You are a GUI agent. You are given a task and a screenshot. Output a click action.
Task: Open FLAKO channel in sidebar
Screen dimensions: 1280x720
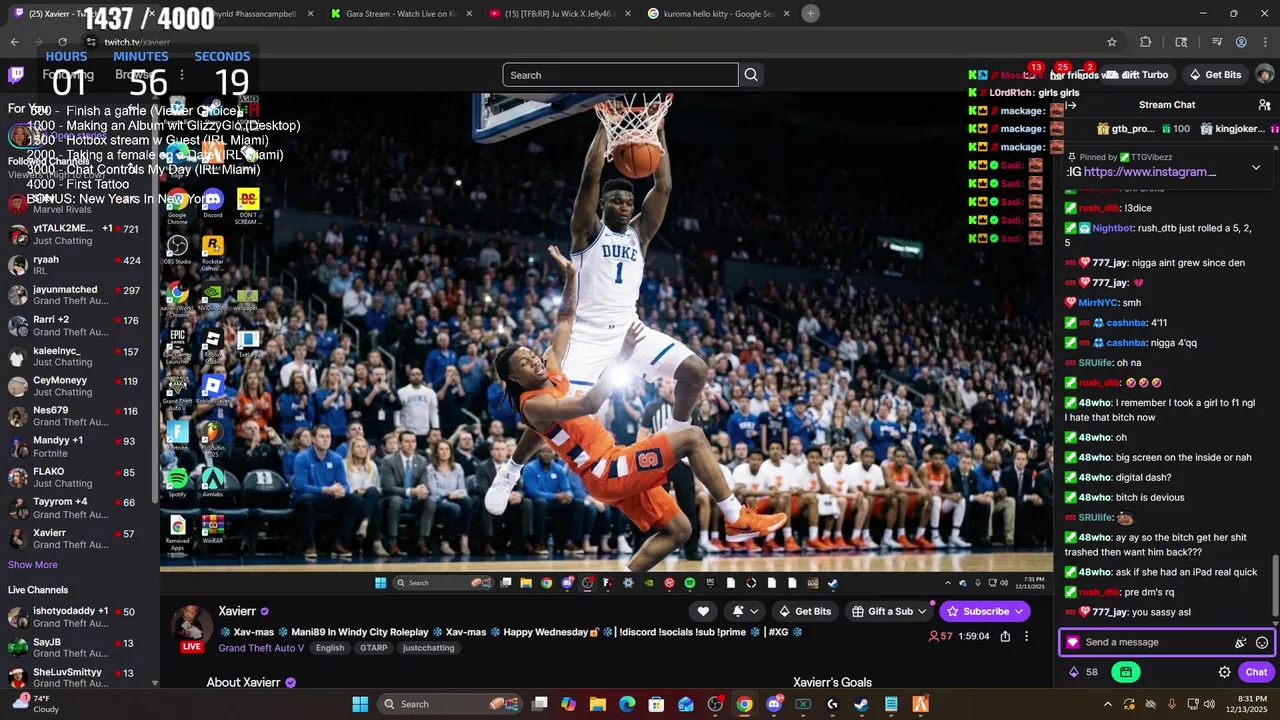coord(78,477)
